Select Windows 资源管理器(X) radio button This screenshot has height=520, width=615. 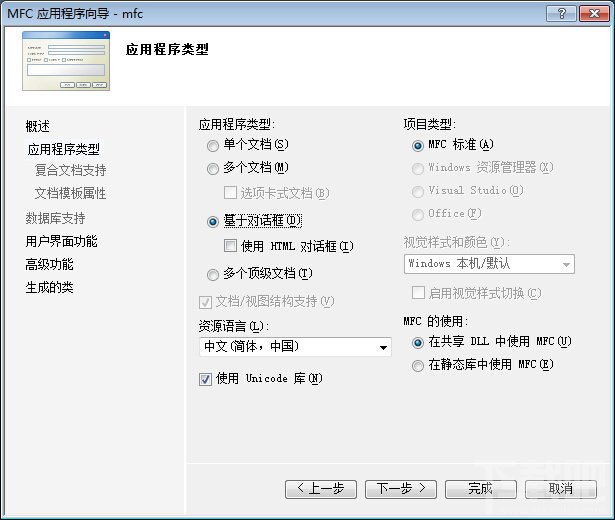tap(418, 168)
